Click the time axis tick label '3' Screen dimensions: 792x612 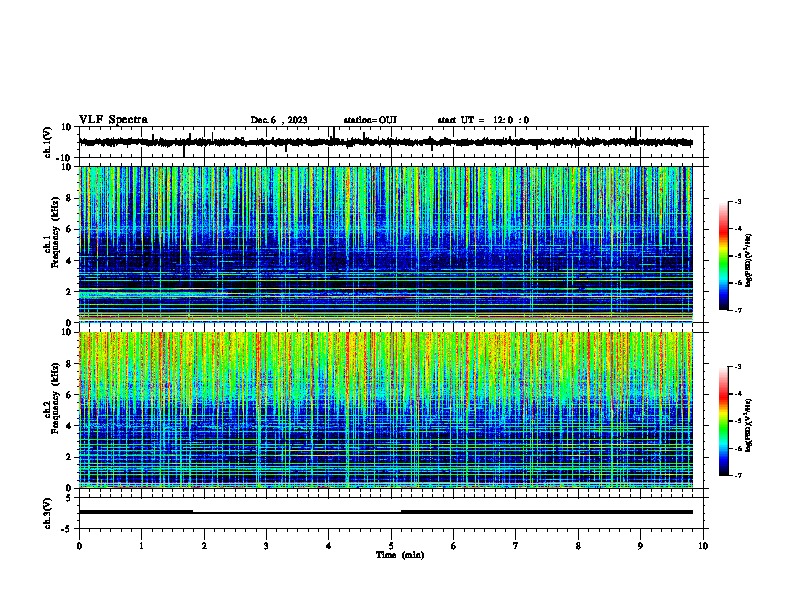click(x=266, y=546)
